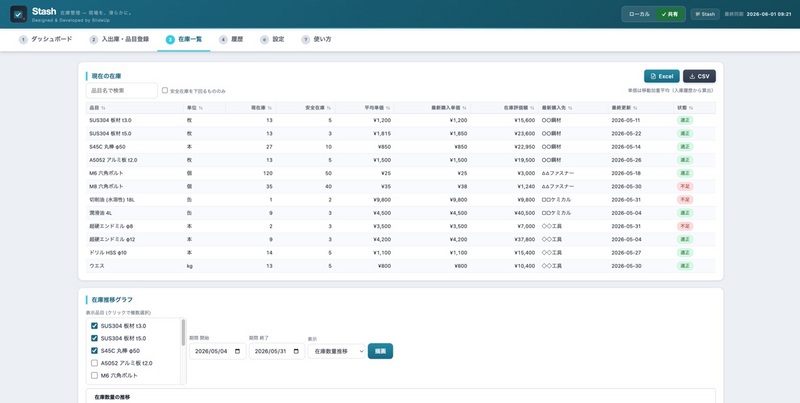Click the gear circle icon beside 設定
Image resolution: width=800 pixels, height=403 pixels.
click(264, 40)
